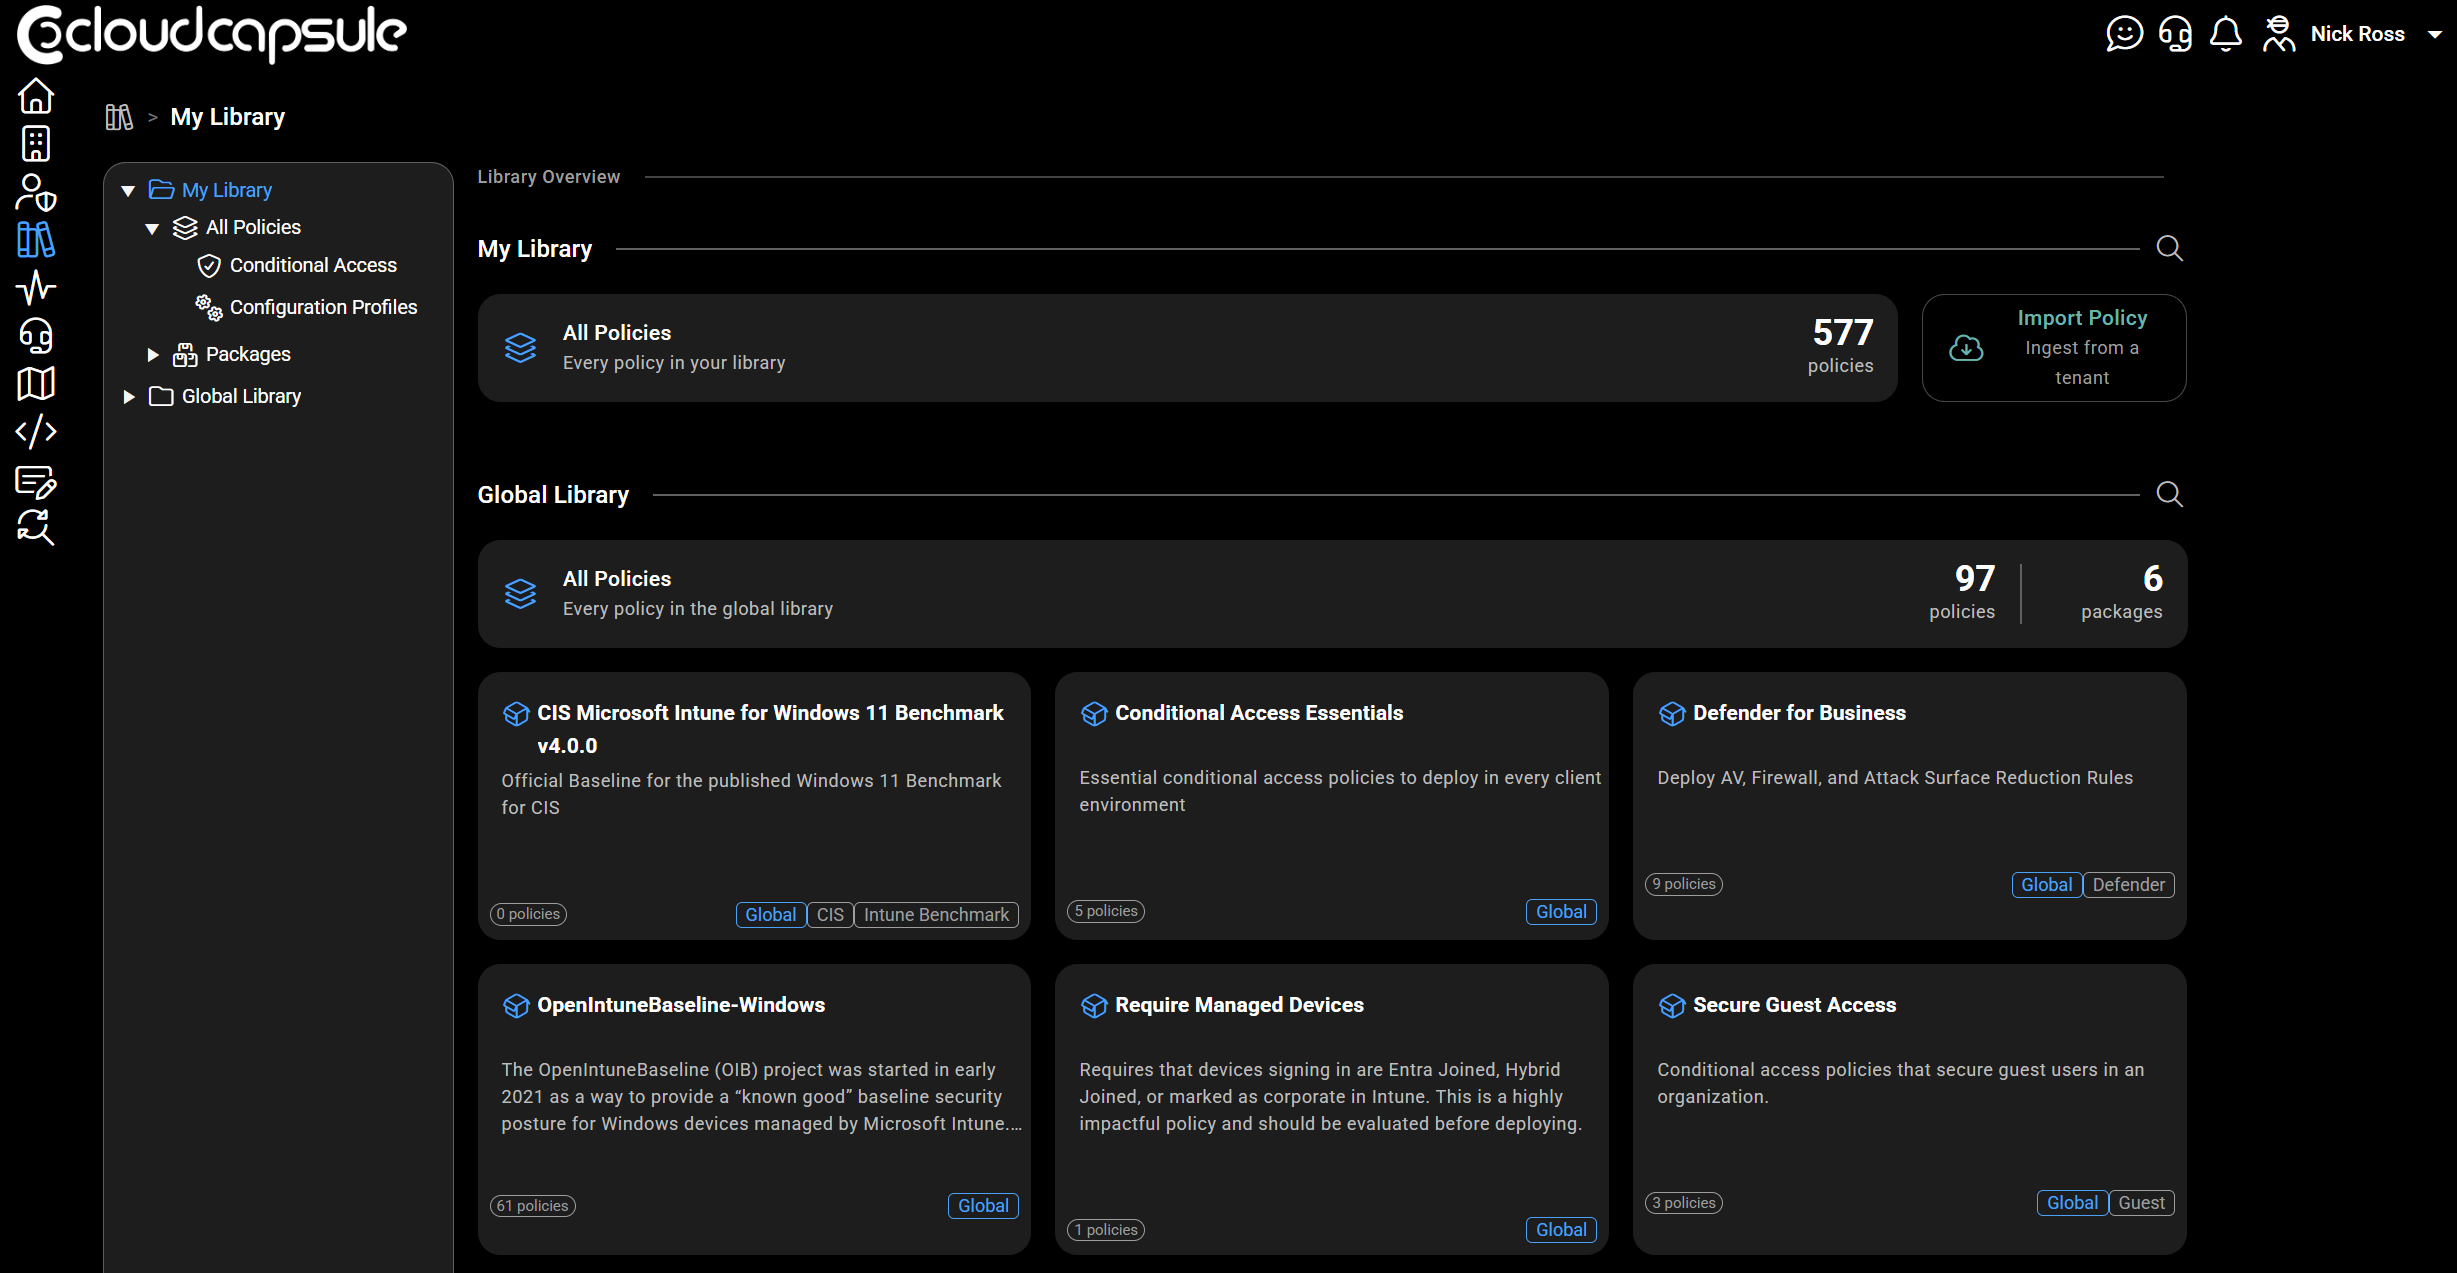Collapse the My Library tree node
The image size is (2457, 1273).
click(x=128, y=190)
